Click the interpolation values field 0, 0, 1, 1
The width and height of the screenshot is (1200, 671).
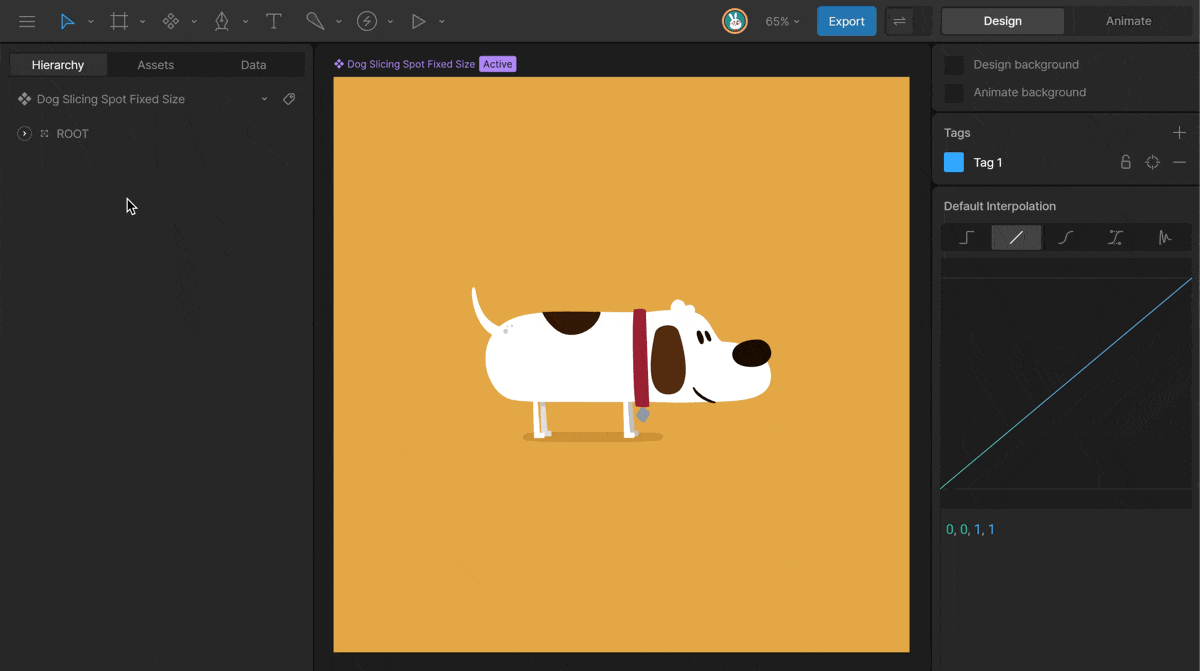(970, 529)
